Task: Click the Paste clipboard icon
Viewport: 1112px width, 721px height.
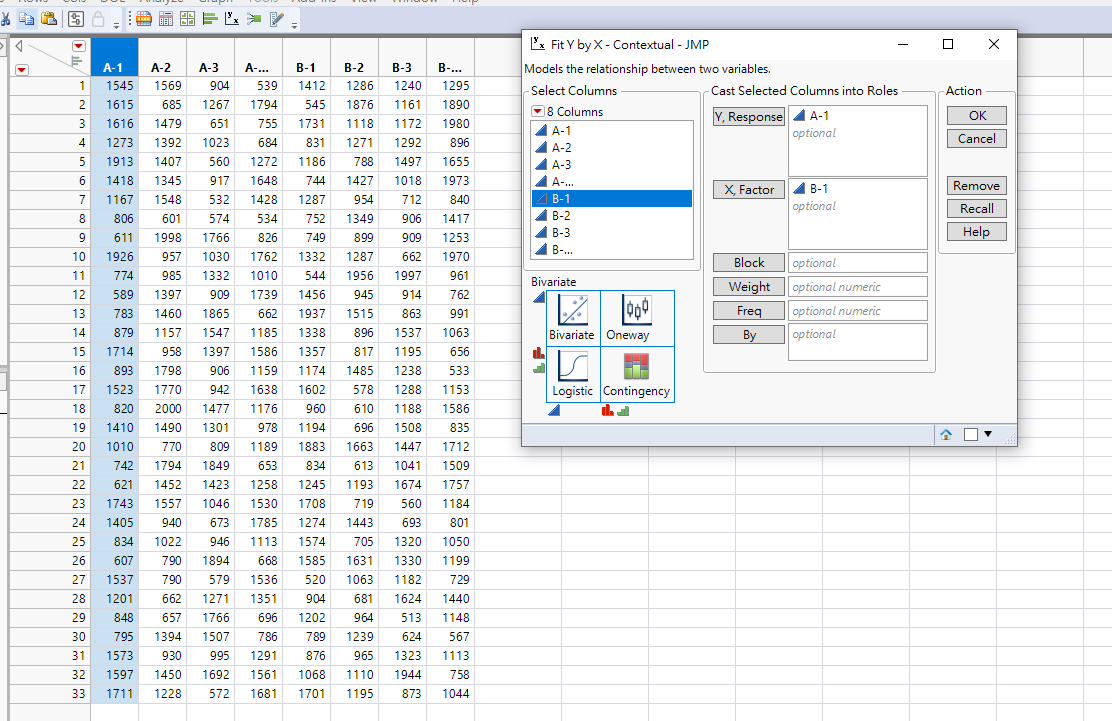Action: pyautogui.click(x=48, y=19)
